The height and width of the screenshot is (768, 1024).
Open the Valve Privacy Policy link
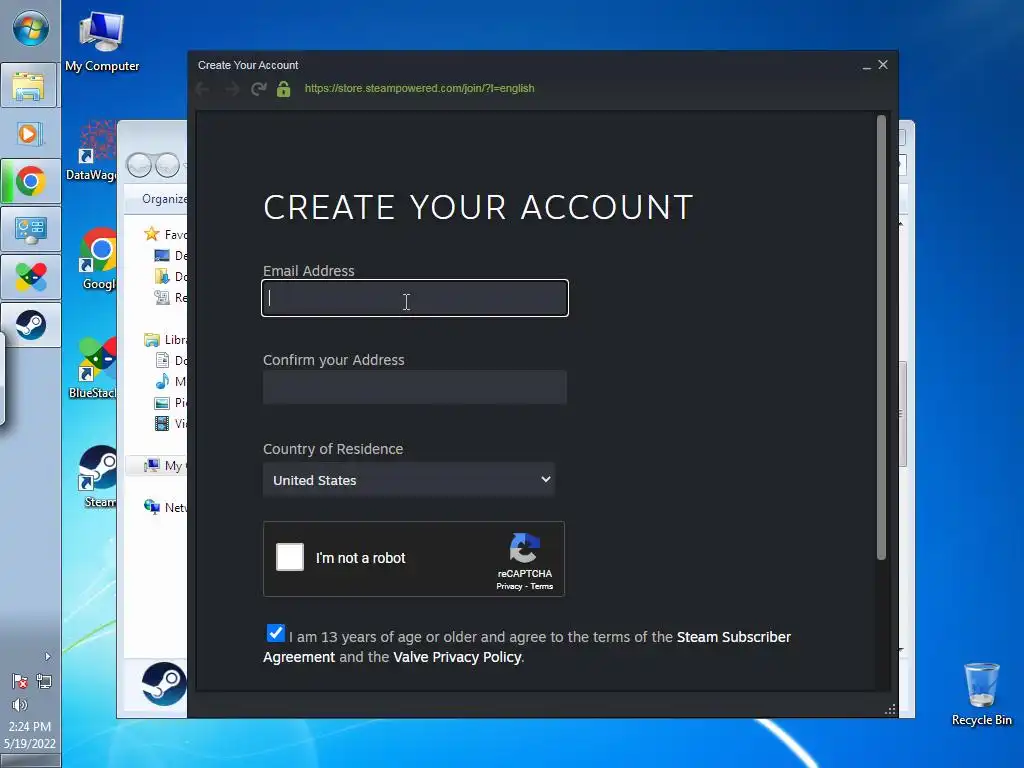pos(457,657)
